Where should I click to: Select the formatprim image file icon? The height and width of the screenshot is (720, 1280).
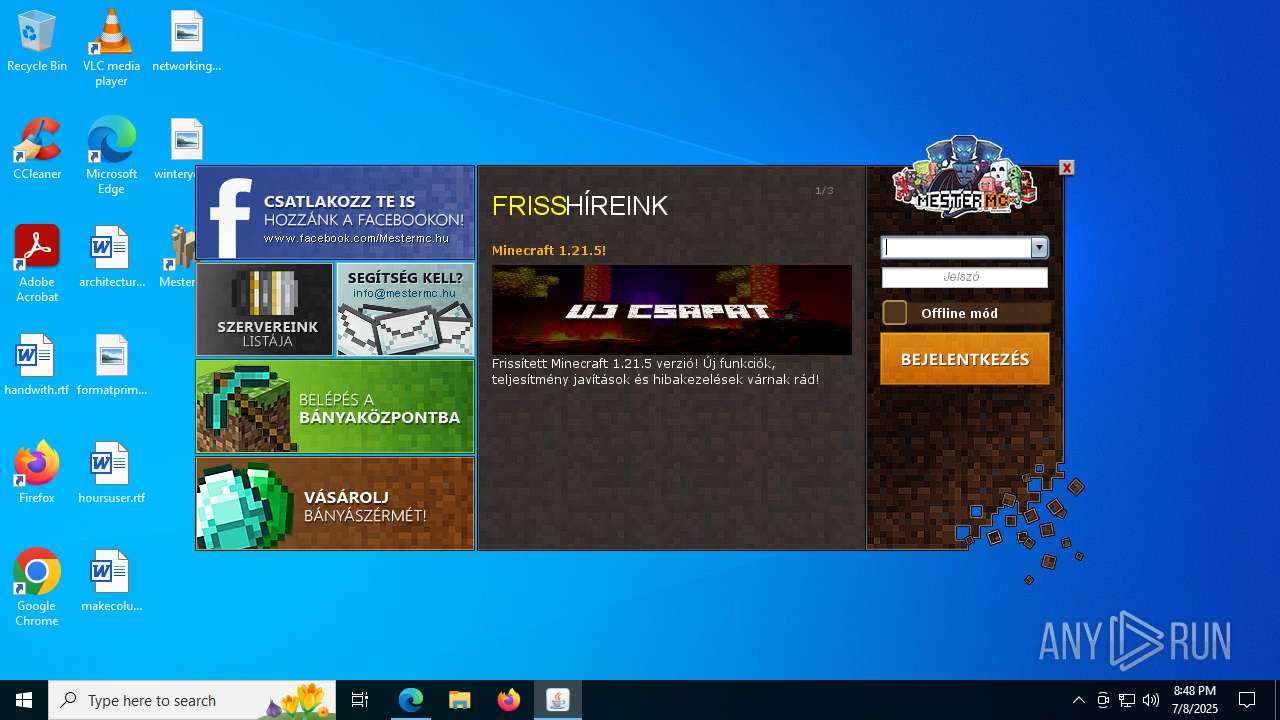coord(111,366)
